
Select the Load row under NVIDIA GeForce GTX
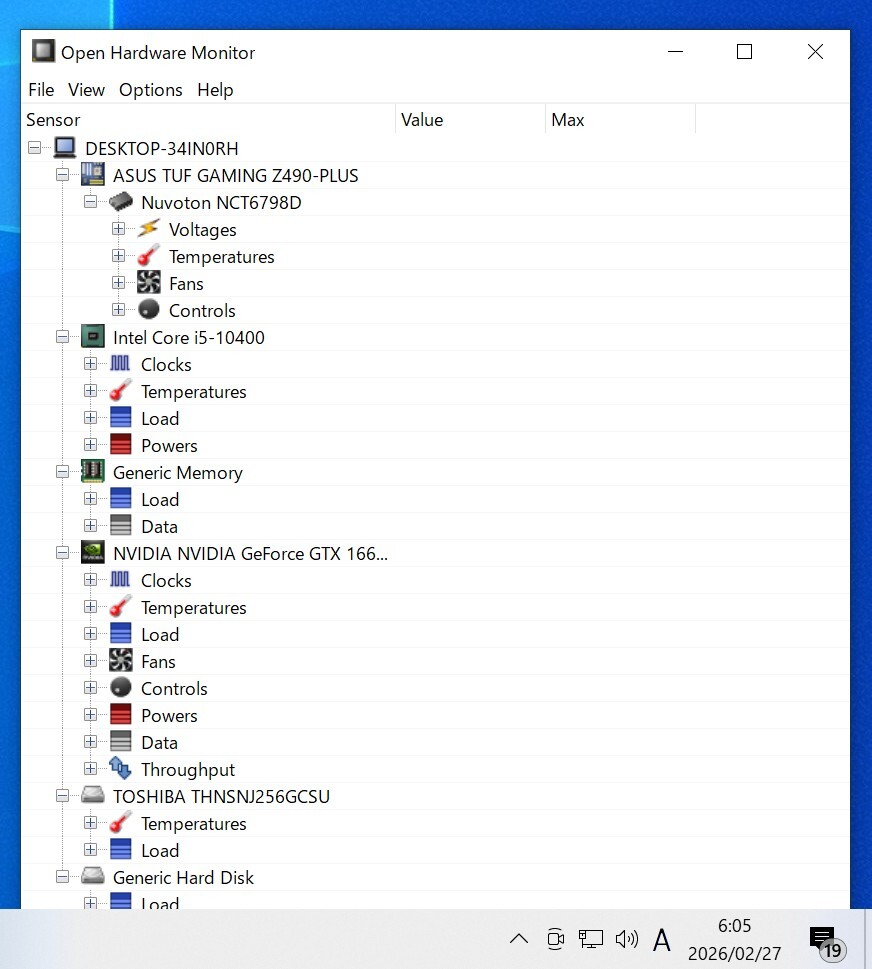436,634
